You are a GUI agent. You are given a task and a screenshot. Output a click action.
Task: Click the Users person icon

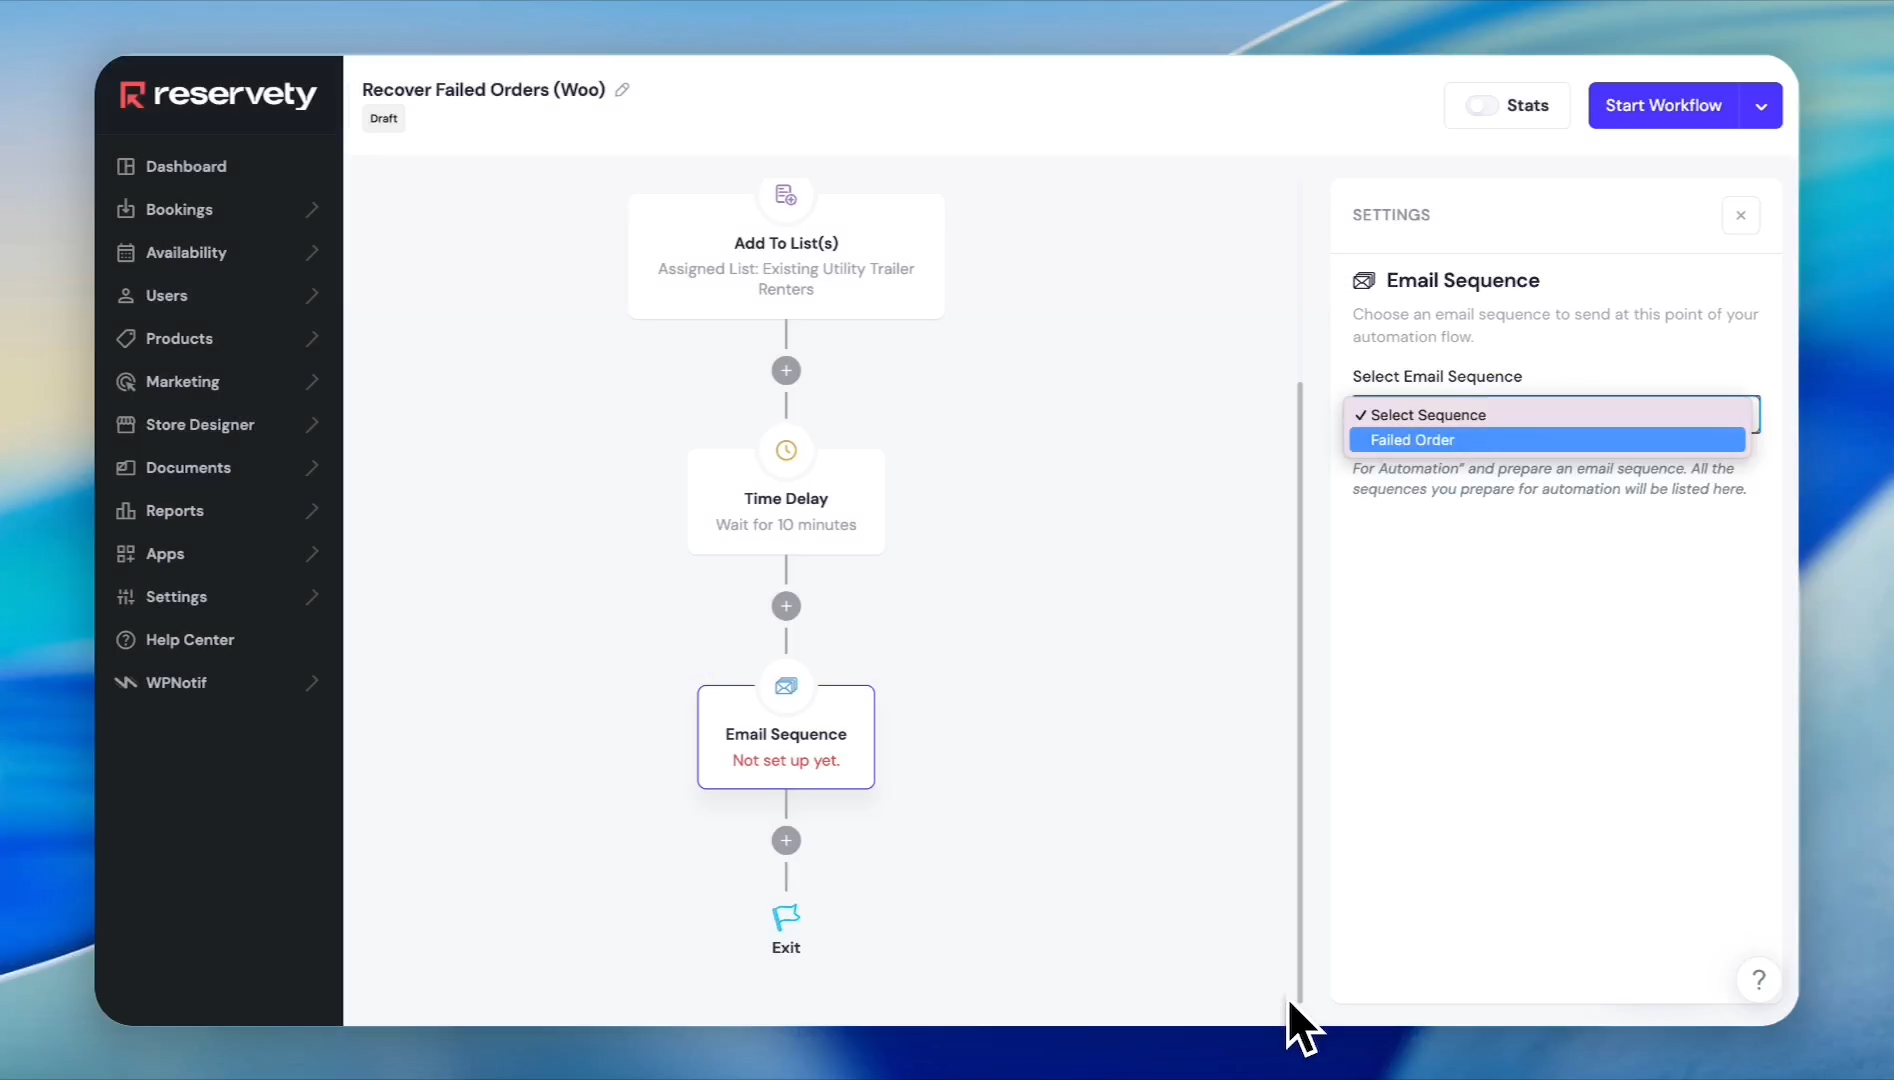125,295
